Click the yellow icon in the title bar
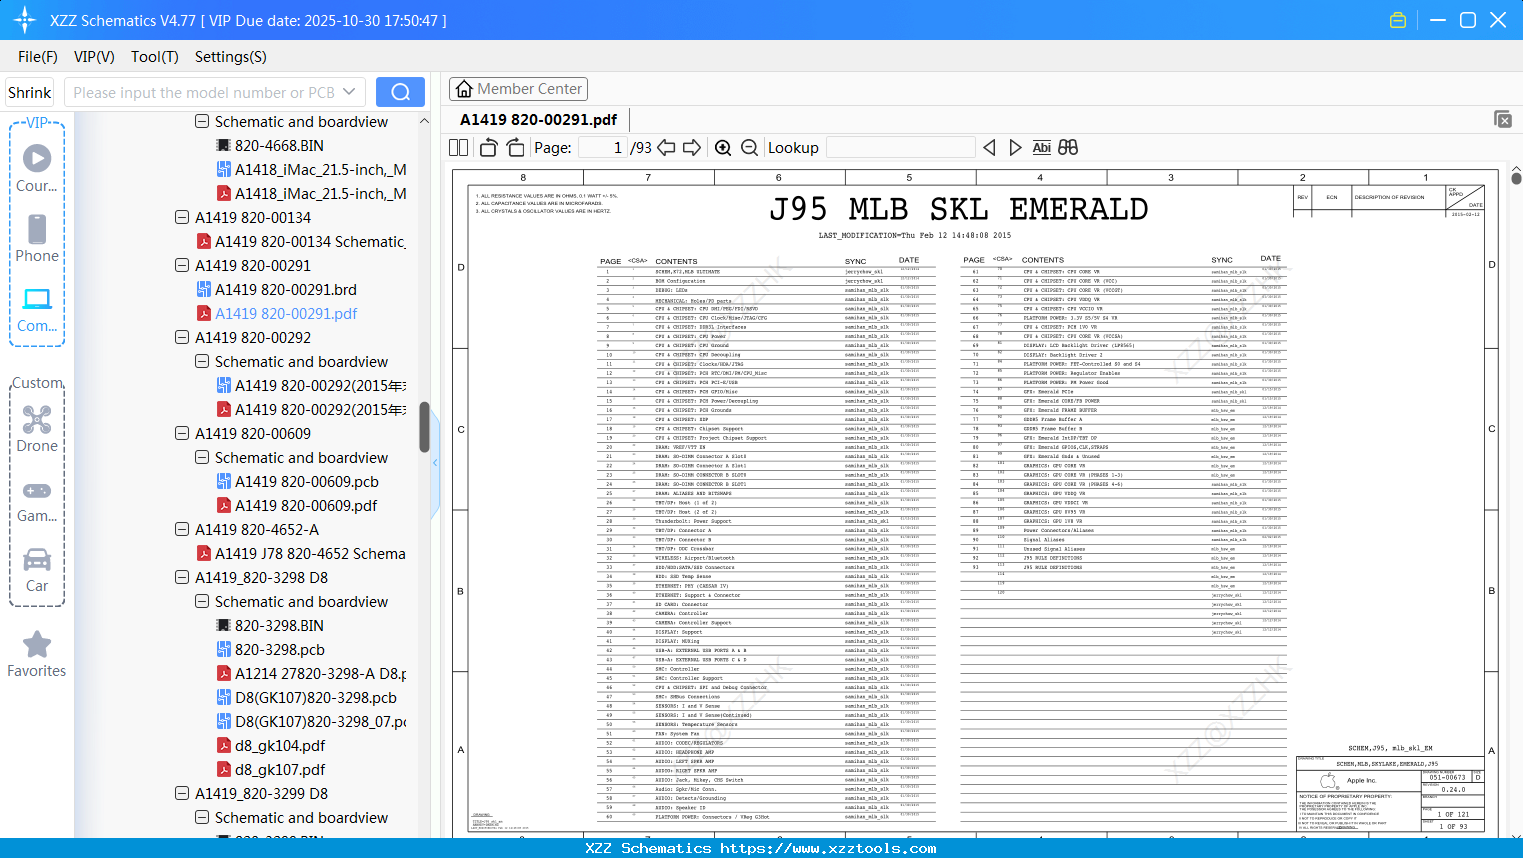 click(x=1398, y=20)
